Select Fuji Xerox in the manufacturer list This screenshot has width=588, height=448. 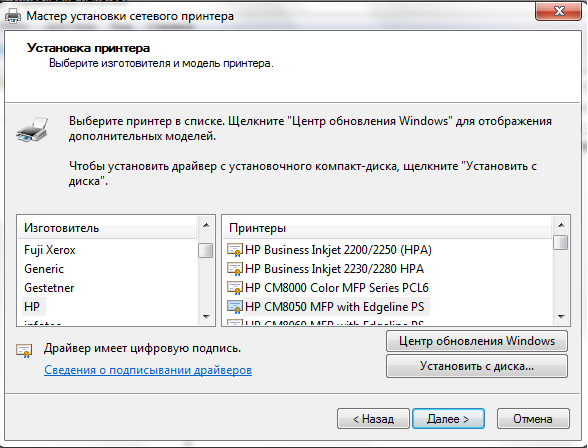pyautogui.click(x=50, y=250)
